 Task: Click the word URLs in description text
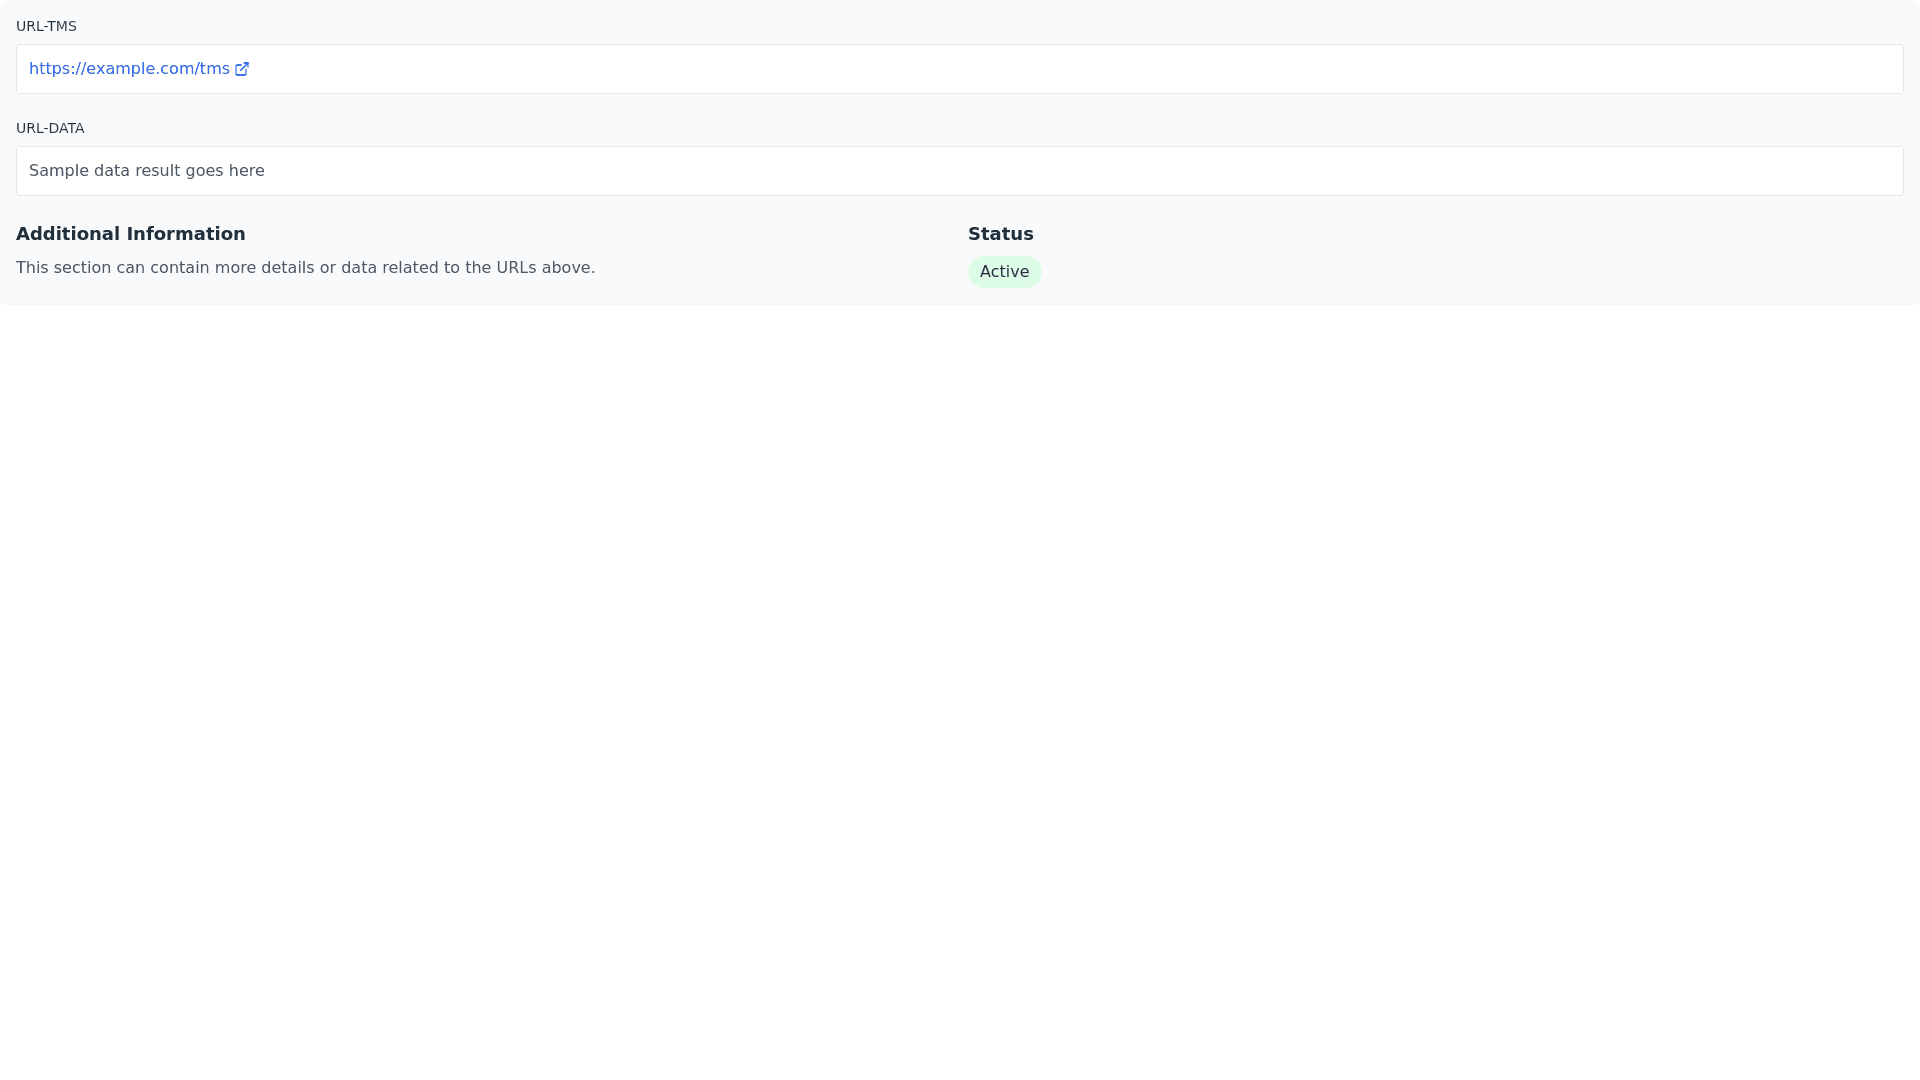[x=516, y=268]
